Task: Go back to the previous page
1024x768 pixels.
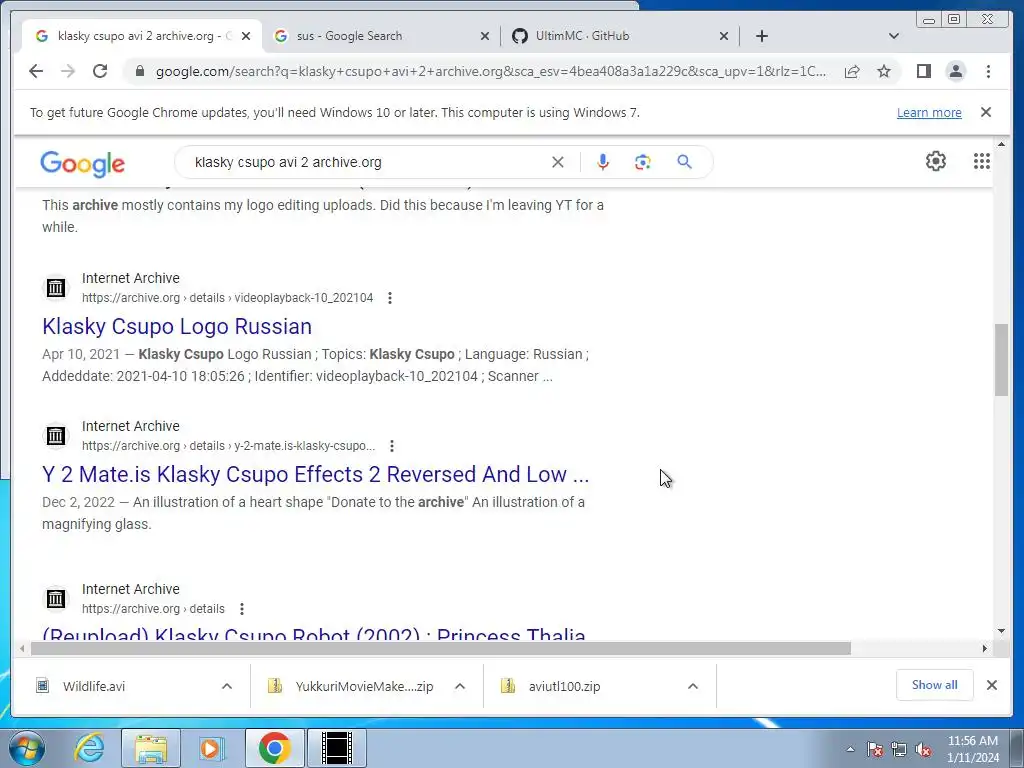Action: tap(36, 71)
